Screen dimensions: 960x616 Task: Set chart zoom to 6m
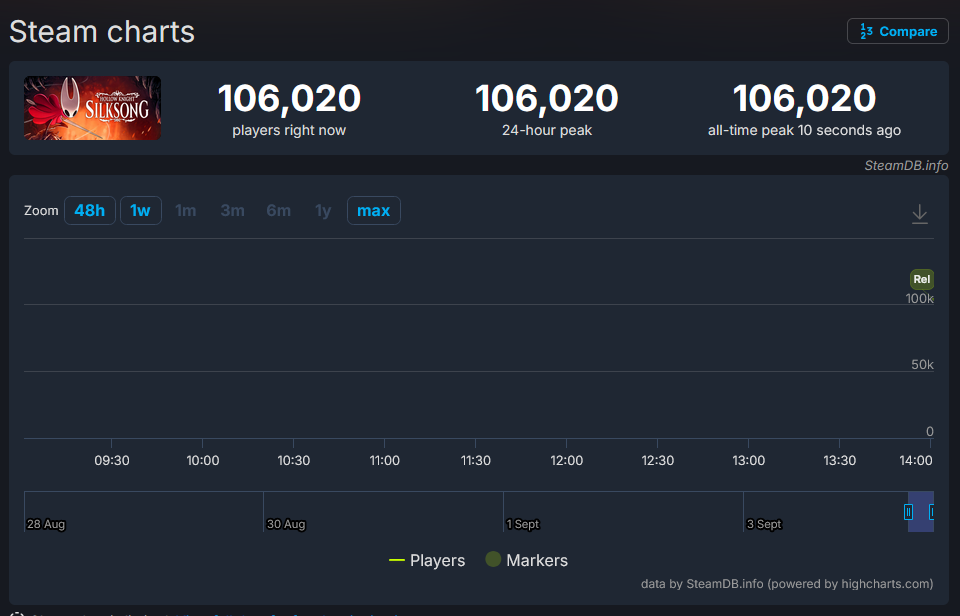(x=279, y=211)
